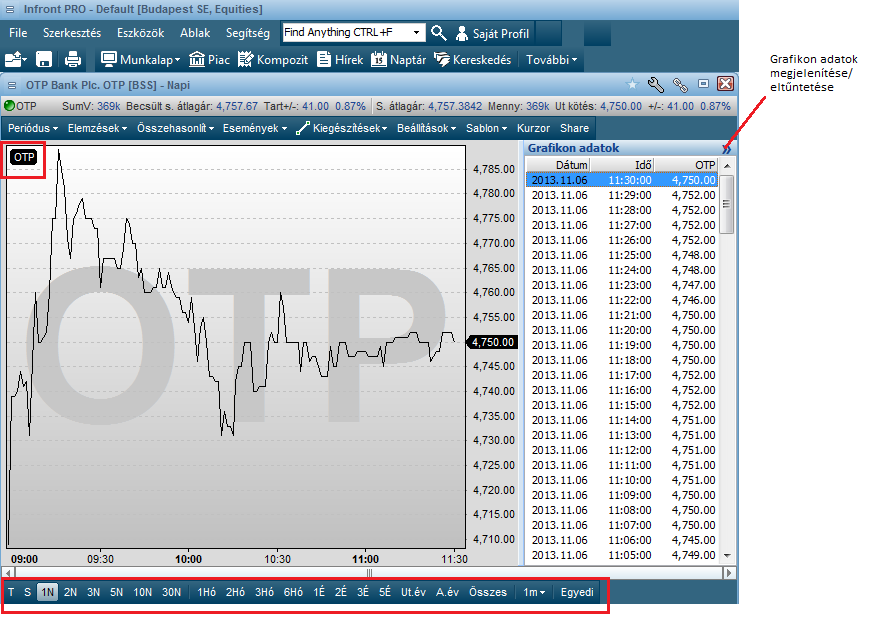Open the Elemzések dropdown
The width and height of the screenshot is (870, 631).
coord(97,128)
